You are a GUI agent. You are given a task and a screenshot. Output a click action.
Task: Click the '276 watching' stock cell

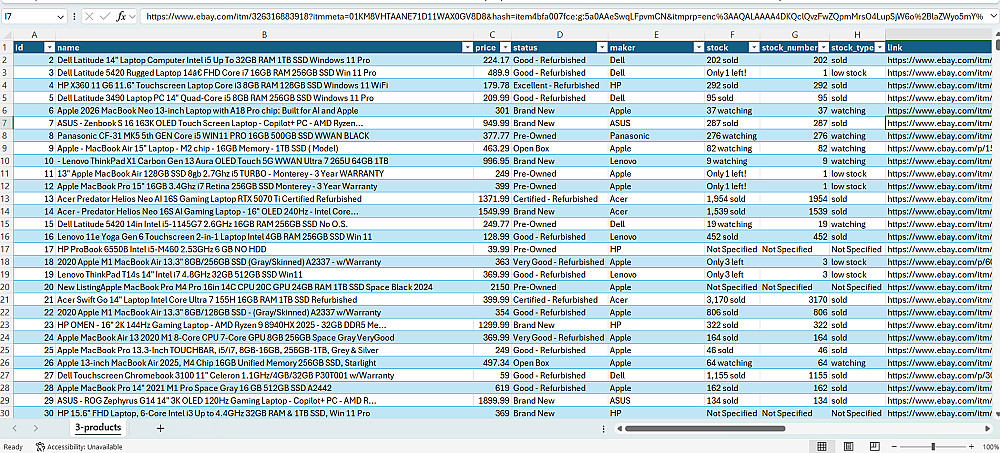coord(732,136)
